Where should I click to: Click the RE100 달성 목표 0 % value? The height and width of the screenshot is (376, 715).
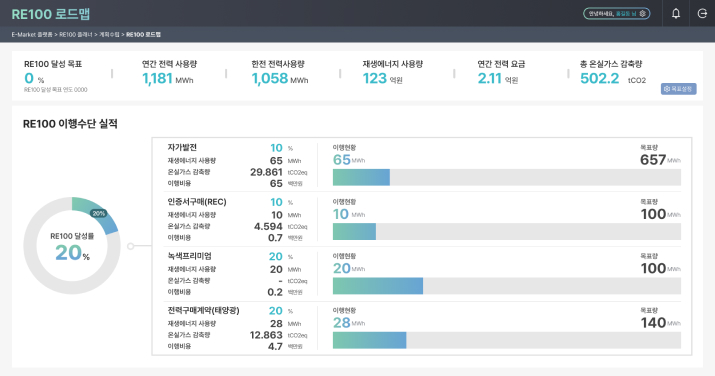click(34, 79)
